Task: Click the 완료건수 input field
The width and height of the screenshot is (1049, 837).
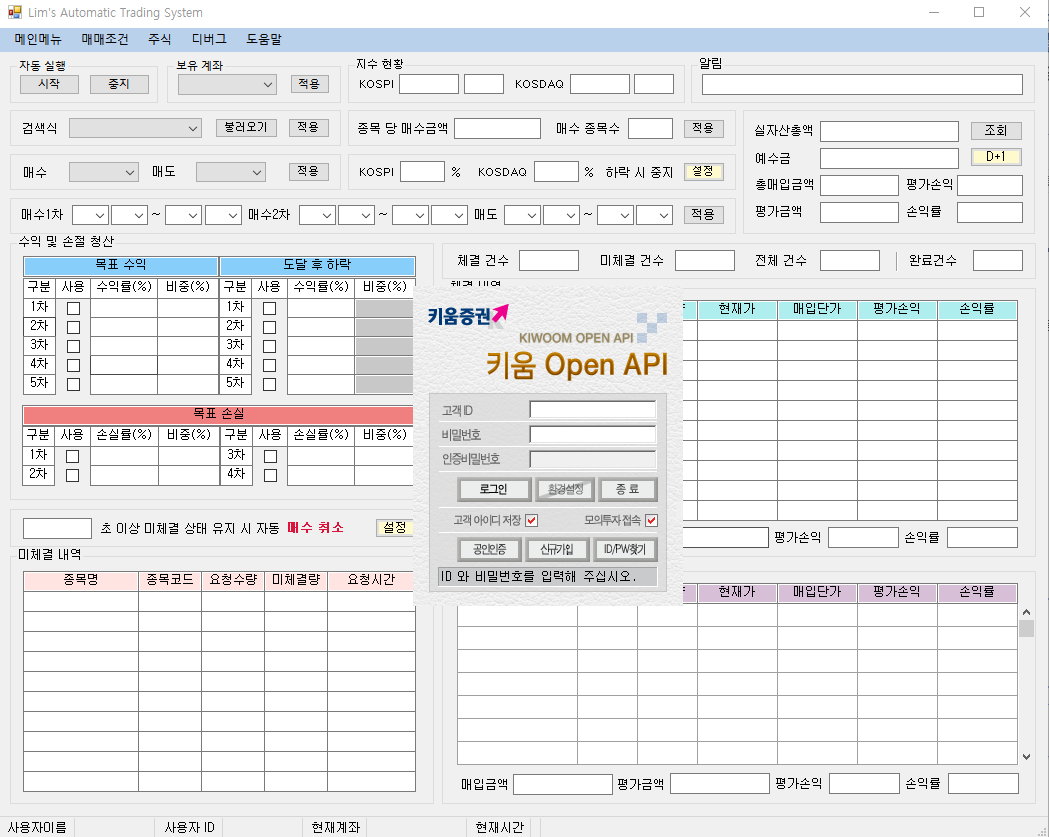Action: pos(997,261)
